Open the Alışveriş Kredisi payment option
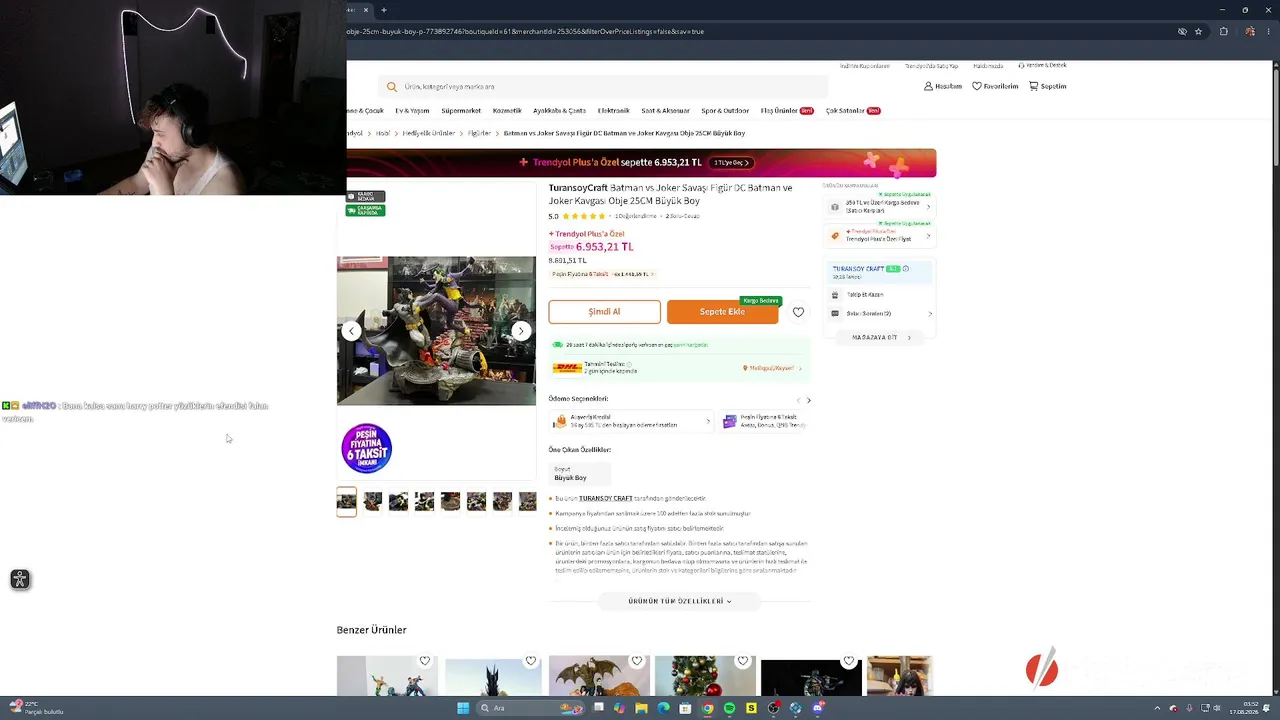The width and height of the screenshot is (1280, 720). [631, 421]
